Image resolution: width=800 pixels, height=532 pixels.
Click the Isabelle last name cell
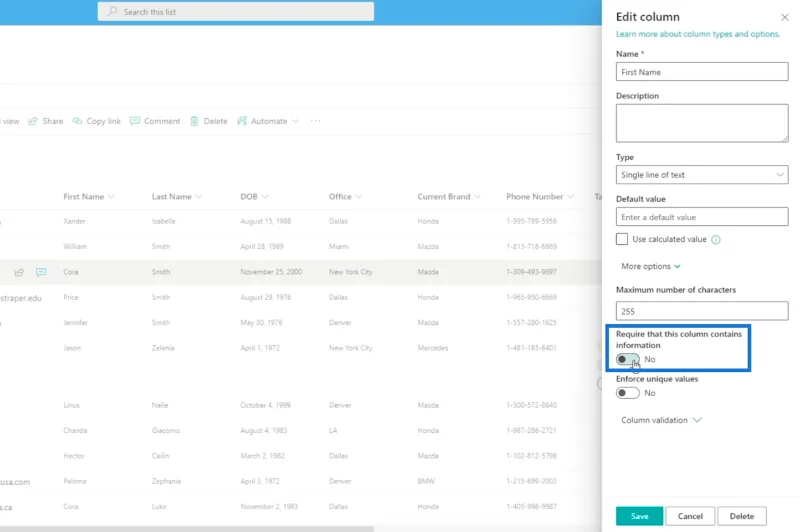163,221
